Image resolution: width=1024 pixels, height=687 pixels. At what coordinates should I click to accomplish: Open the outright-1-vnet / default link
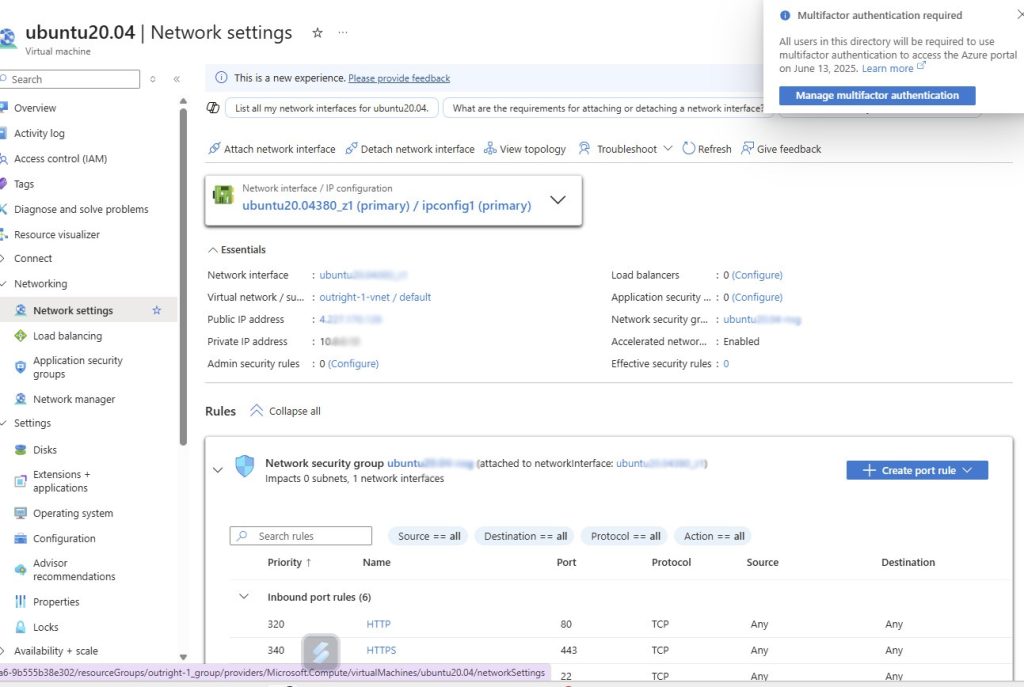point(375,297)
